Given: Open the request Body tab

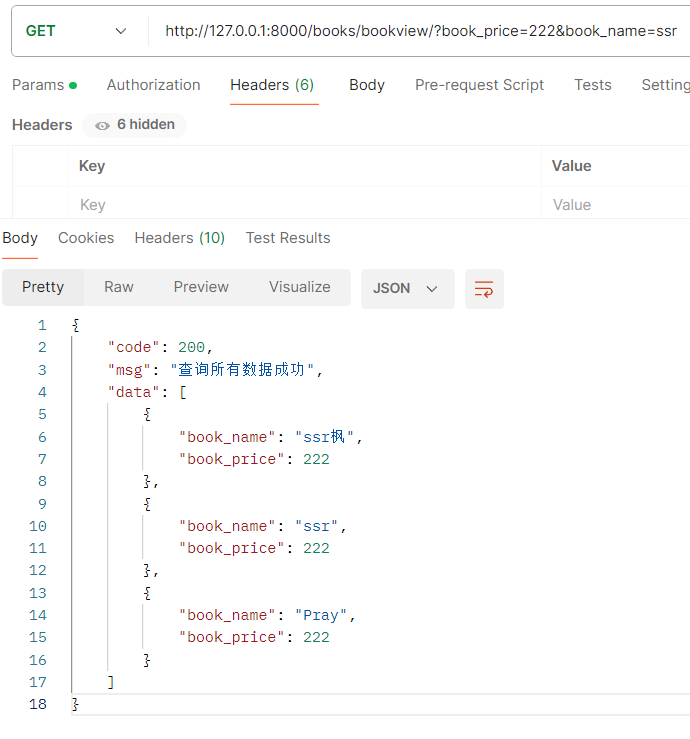Looking at the screenshot, I should (x=367, y=85).
